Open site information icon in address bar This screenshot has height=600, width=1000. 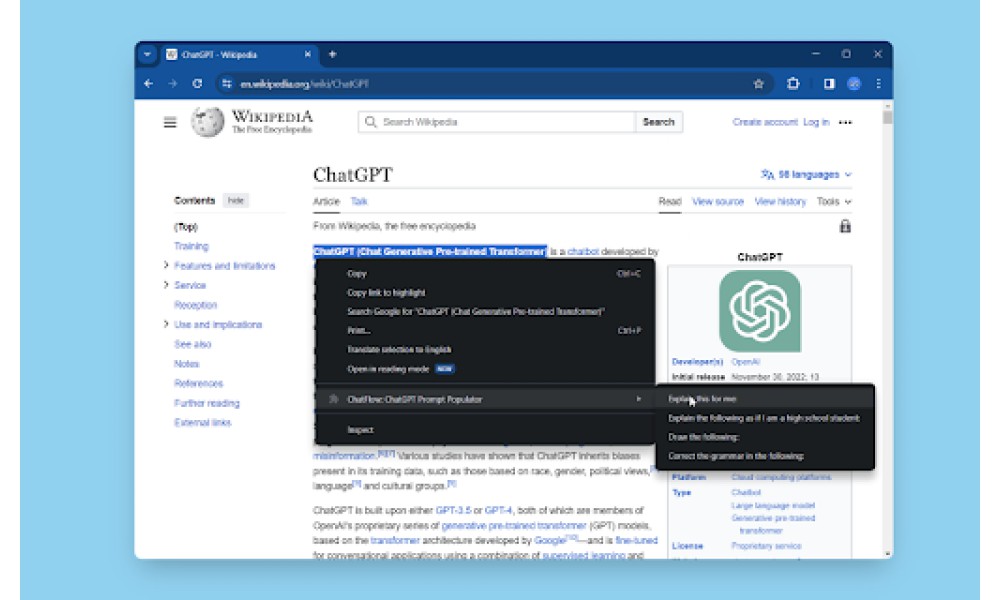[227, 84]
